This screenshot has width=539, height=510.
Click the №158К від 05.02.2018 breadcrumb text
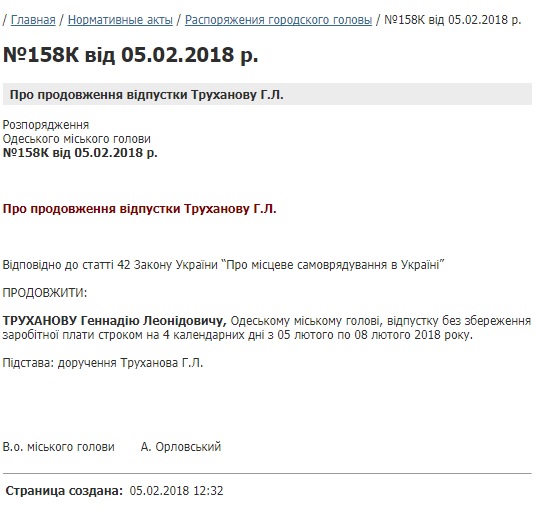453,20
